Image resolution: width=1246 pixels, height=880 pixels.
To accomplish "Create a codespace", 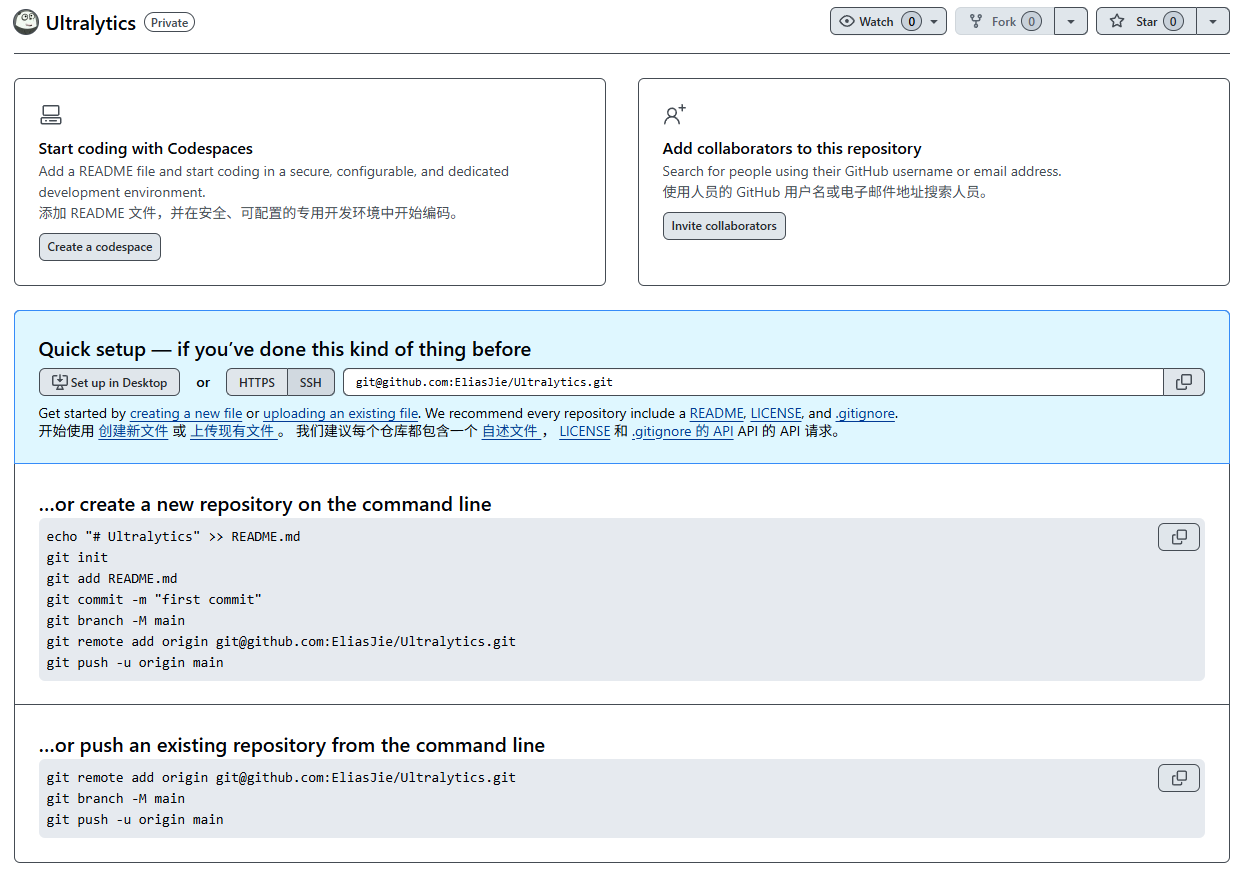I will point(100,247).
